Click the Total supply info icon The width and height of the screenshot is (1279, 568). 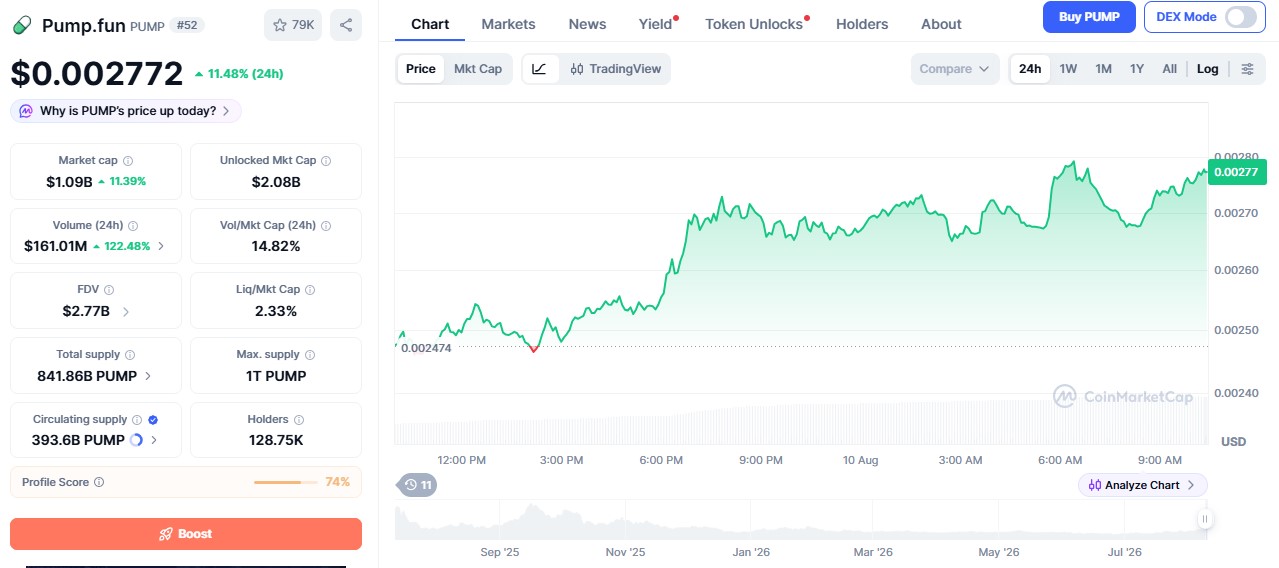[130, 354]
